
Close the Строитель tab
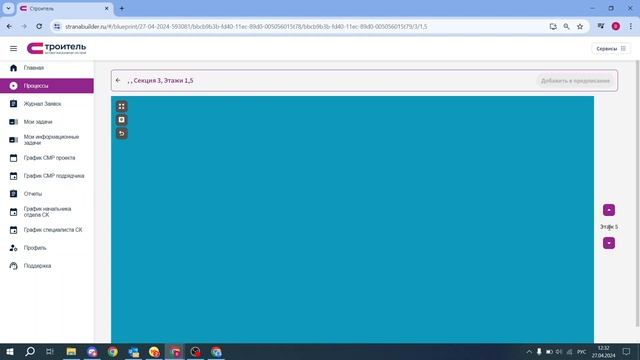tap(107, 9)
